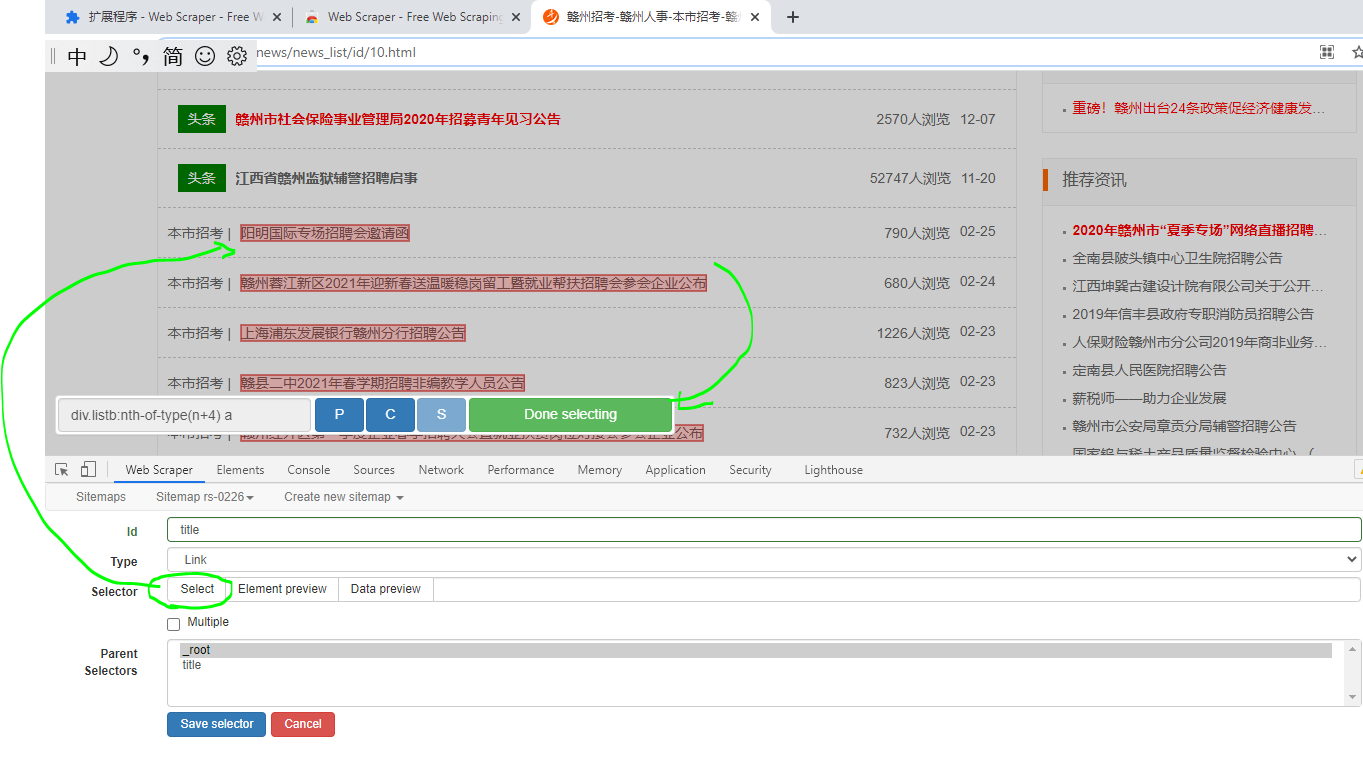Uncheck the Multiple checkbox
Image resolution: width=1363 pixels, height=758 pixels.
coord(173,622)
